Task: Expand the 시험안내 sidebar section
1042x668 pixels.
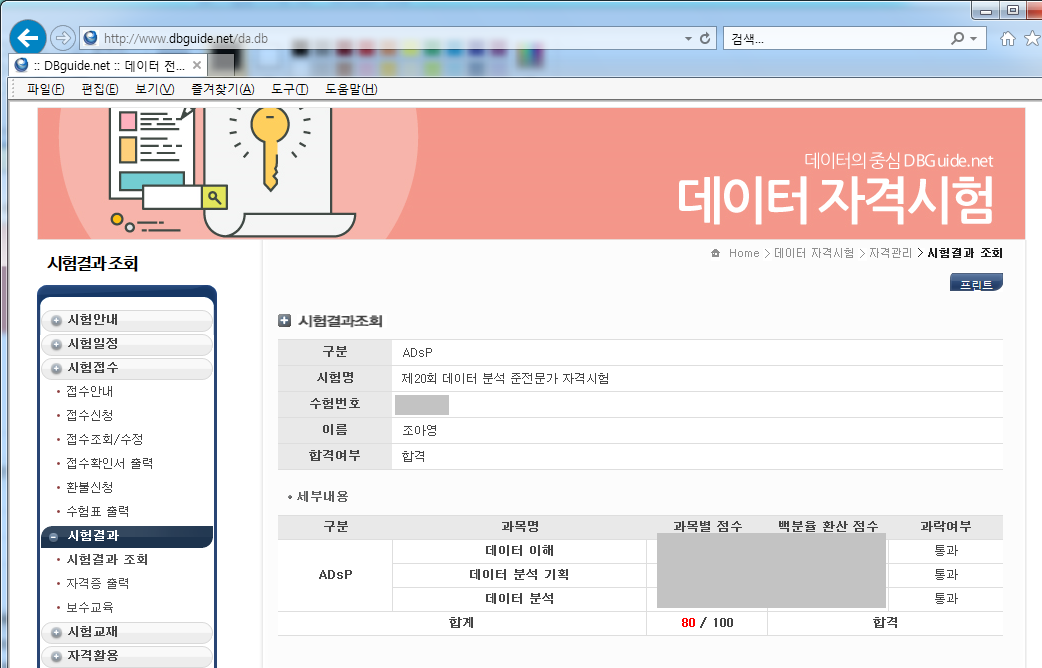Action: (x=127, y=320)
